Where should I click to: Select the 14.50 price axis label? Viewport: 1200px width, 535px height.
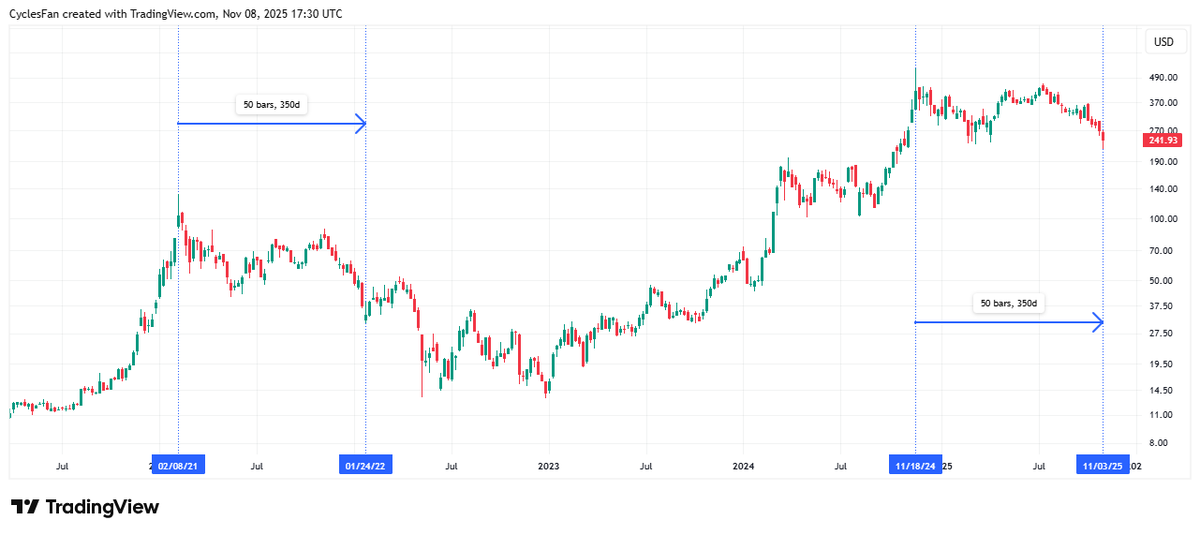pos(1162,391)
